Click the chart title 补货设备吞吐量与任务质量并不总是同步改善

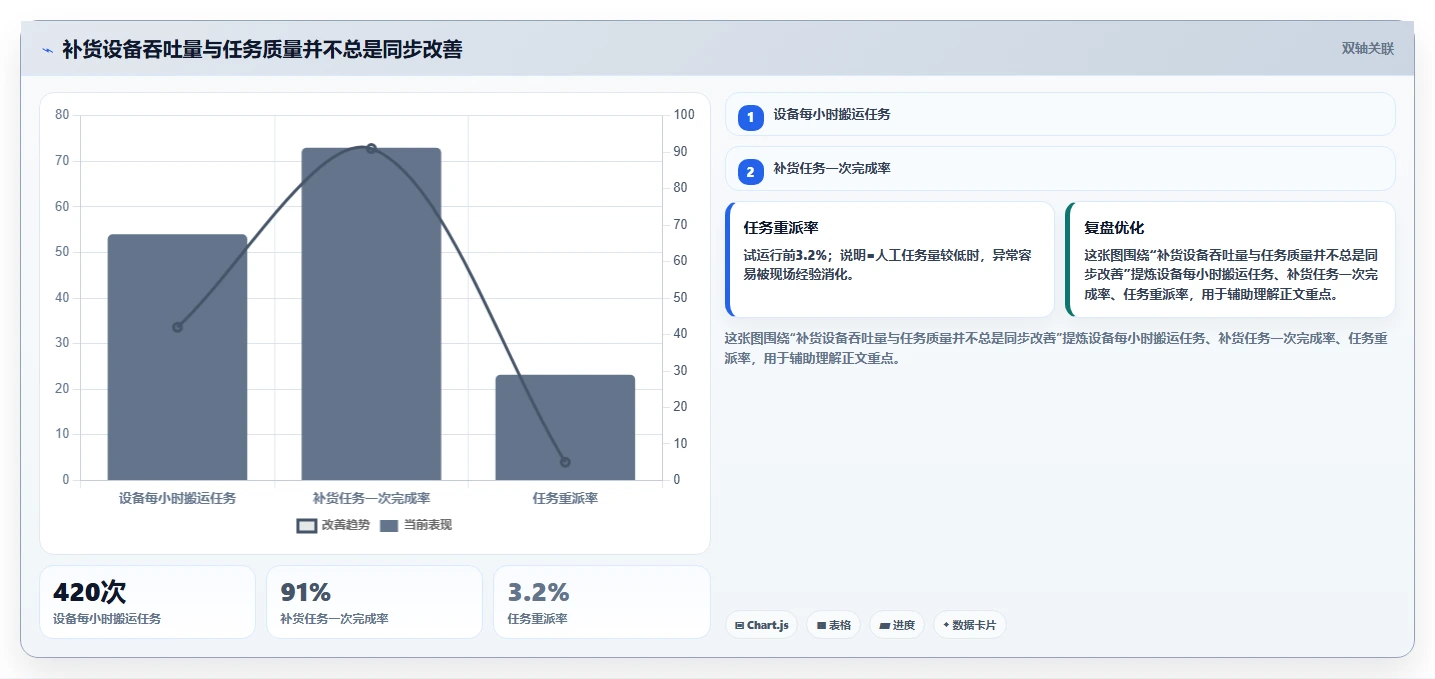click(262, 49)
